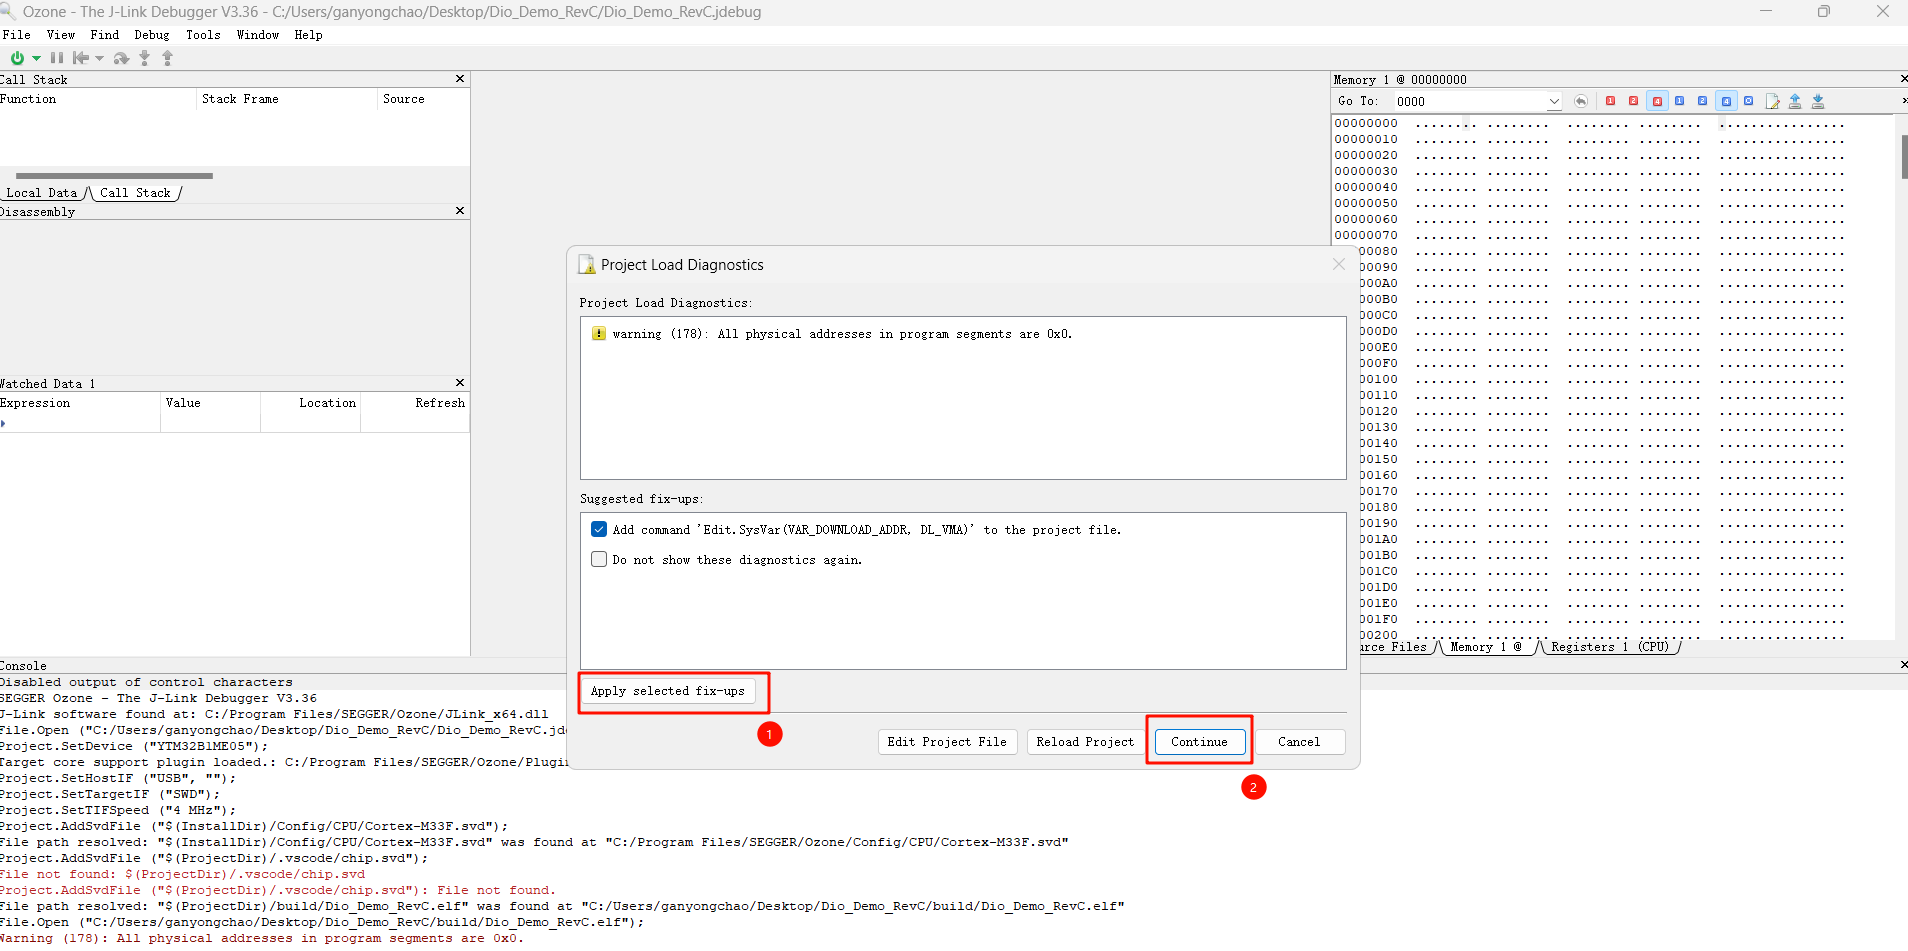Open the Window menu
The width and height of the screenshot is (1908, 951).
click(x=258, y=35)
